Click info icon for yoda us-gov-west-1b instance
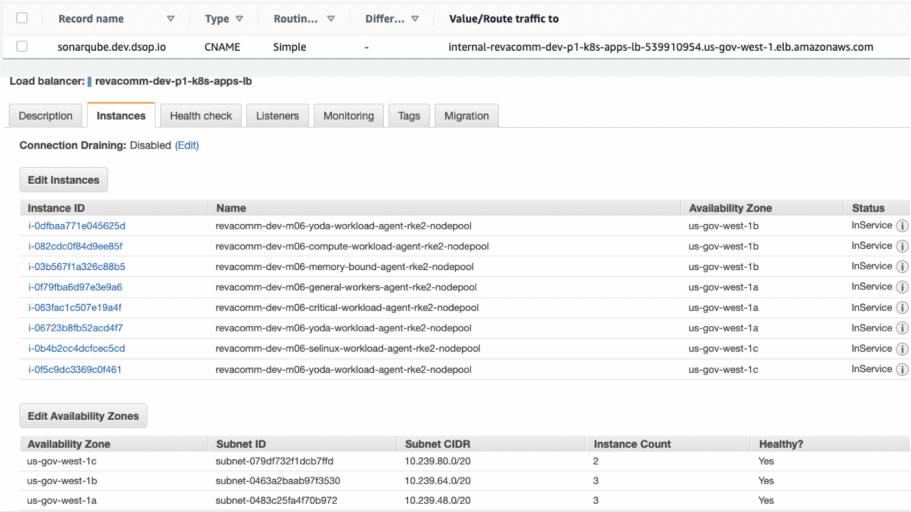 [x=902, y=226]
